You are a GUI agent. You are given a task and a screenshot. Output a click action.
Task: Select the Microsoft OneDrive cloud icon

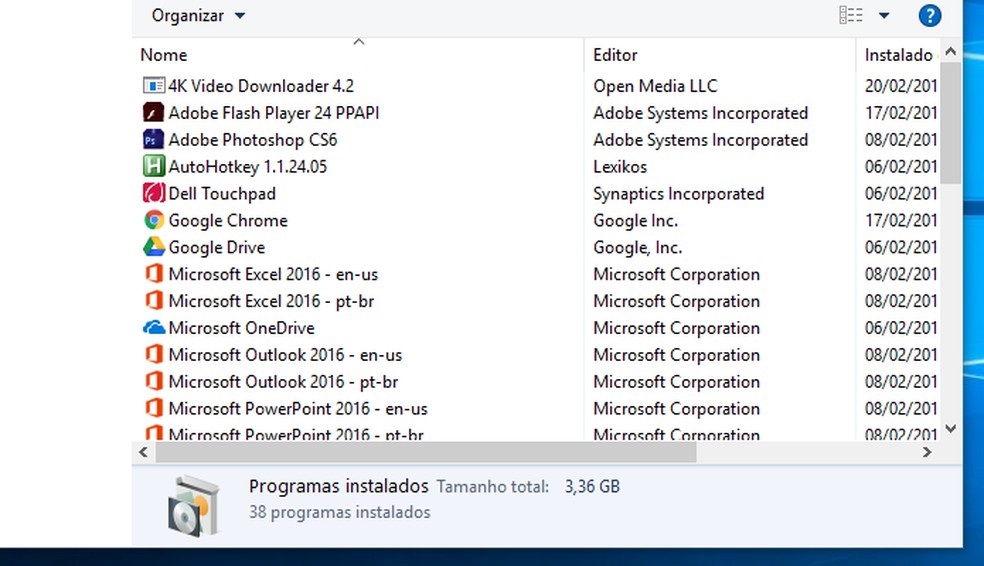coord(153,328)
